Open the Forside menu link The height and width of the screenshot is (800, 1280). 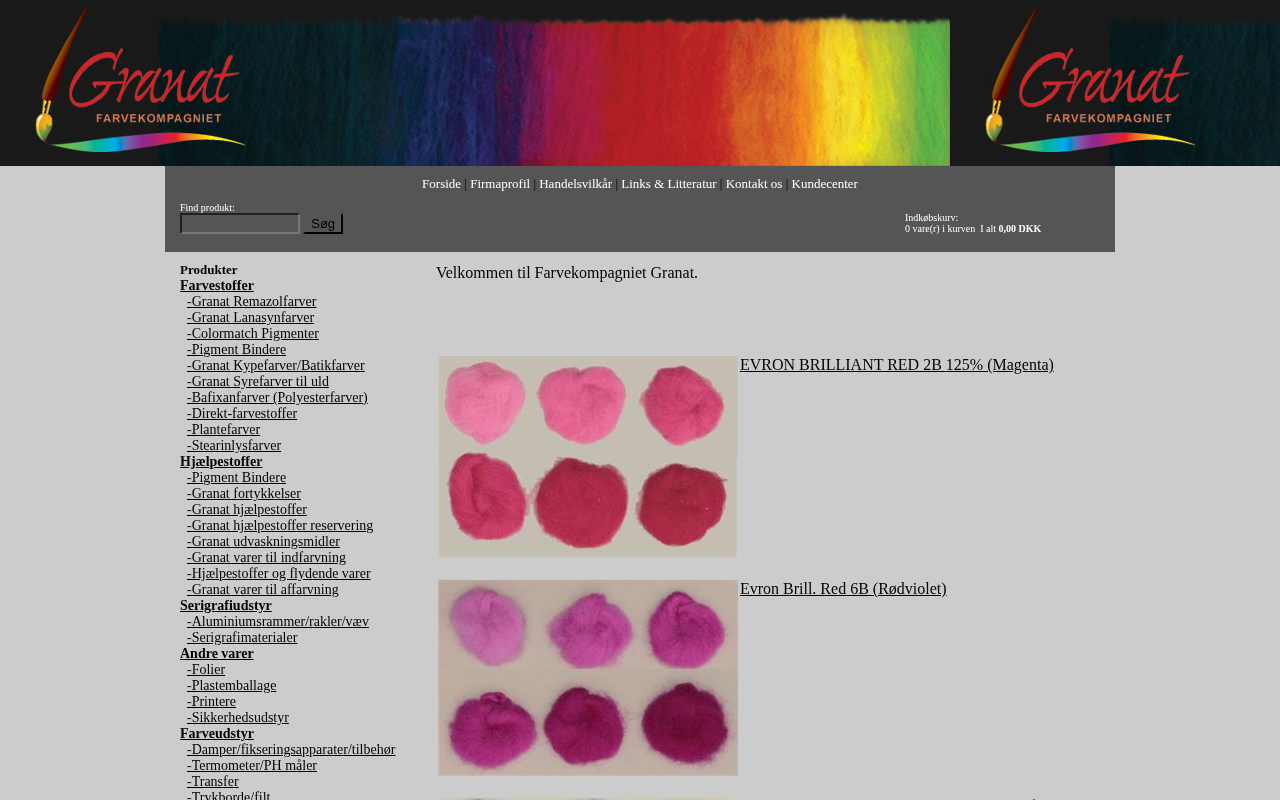pyautogui.click(x=441, y=184)
